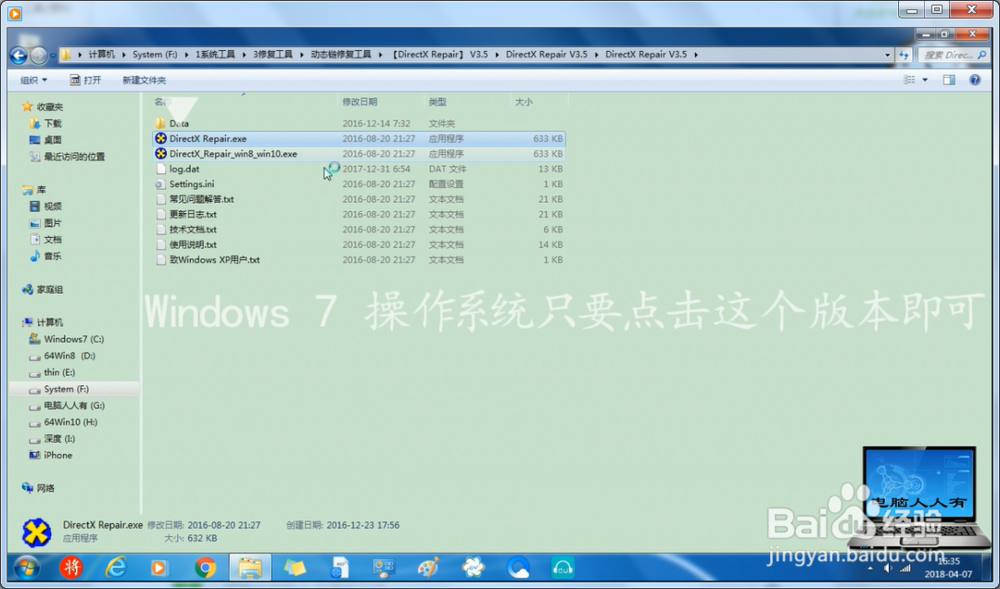The height and width of the screenshot is (589, 1000).
Task: Open Windows7 (C:) drive
Action: pyautogui.click(x=67, y=339)
